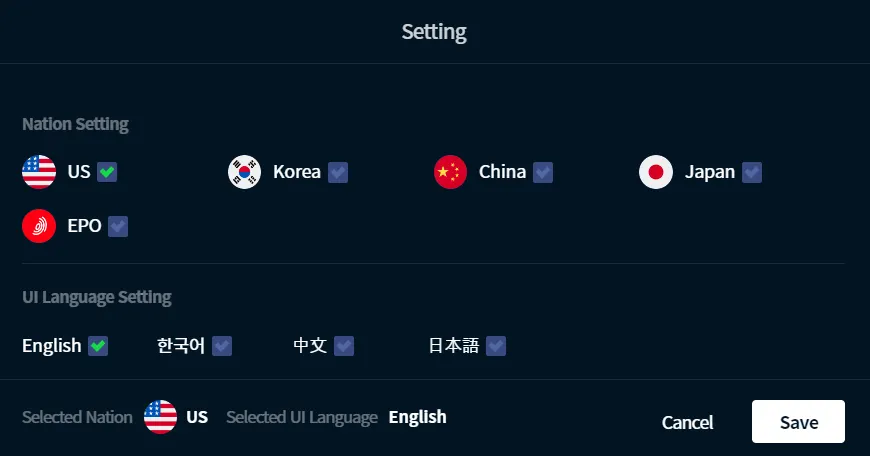Toggle the EPO checkbox
This screenshot has width=870, height=456.
pos(118,226)
